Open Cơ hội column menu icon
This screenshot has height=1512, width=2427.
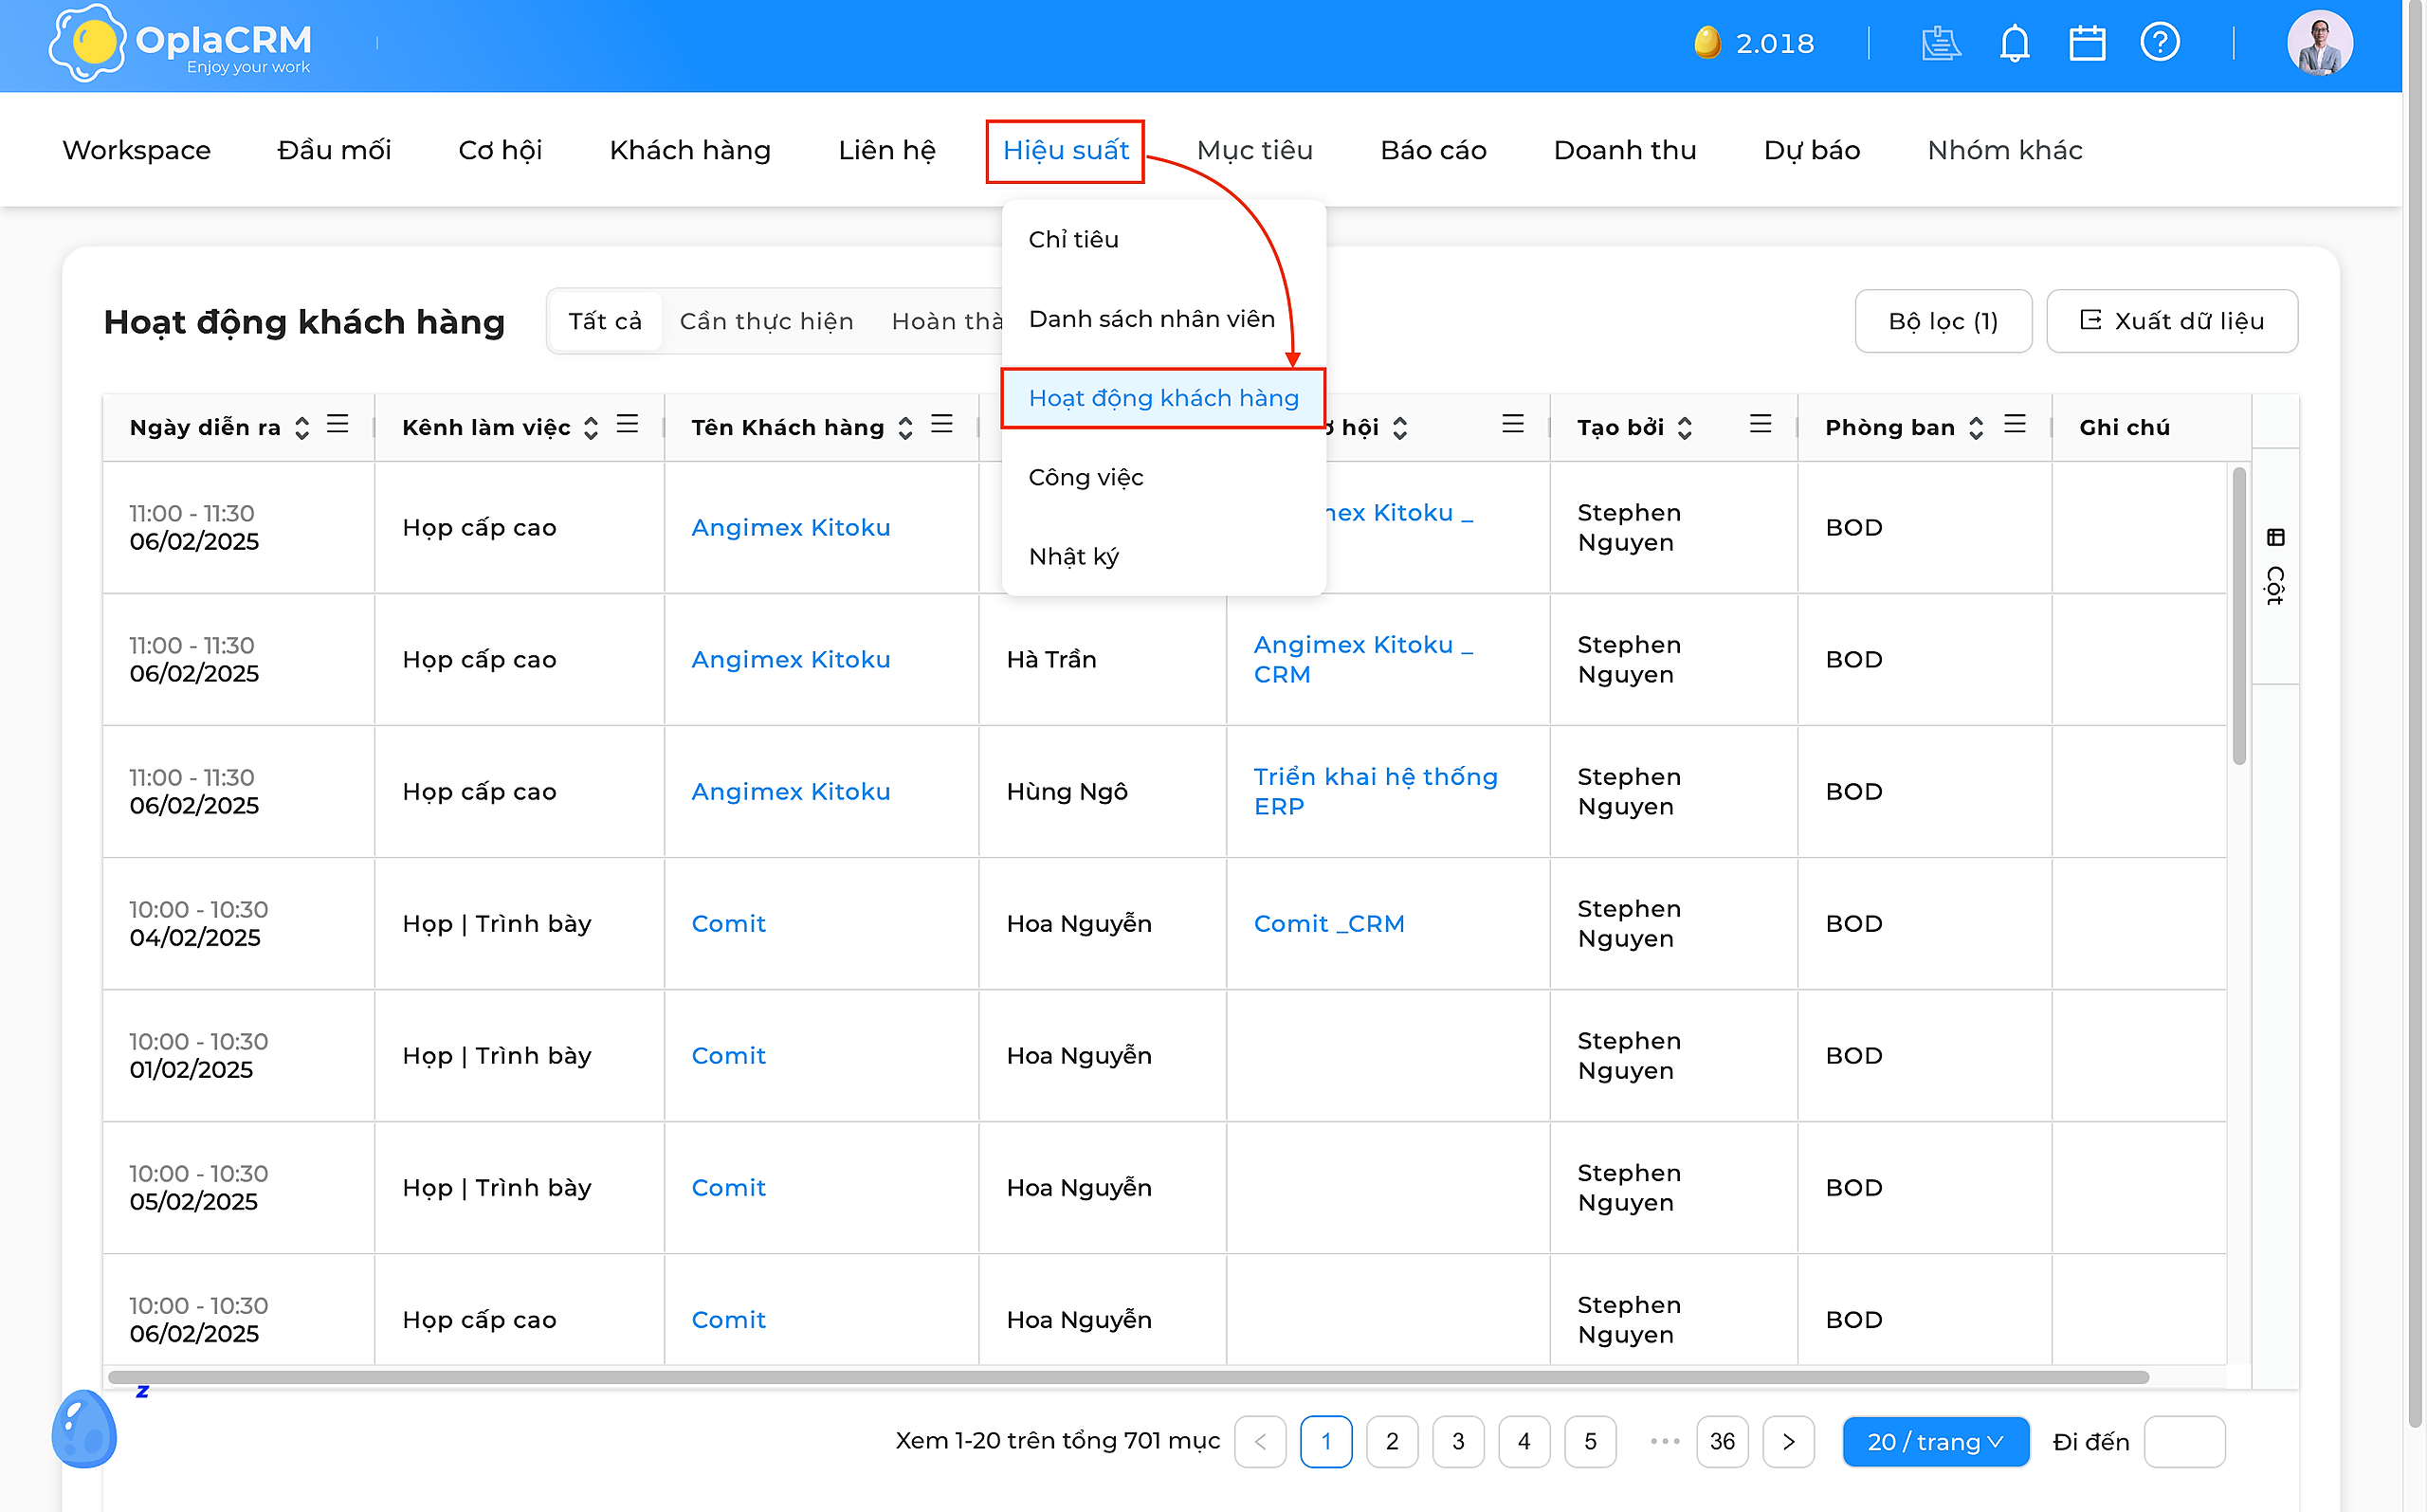tap(1513, 424)
